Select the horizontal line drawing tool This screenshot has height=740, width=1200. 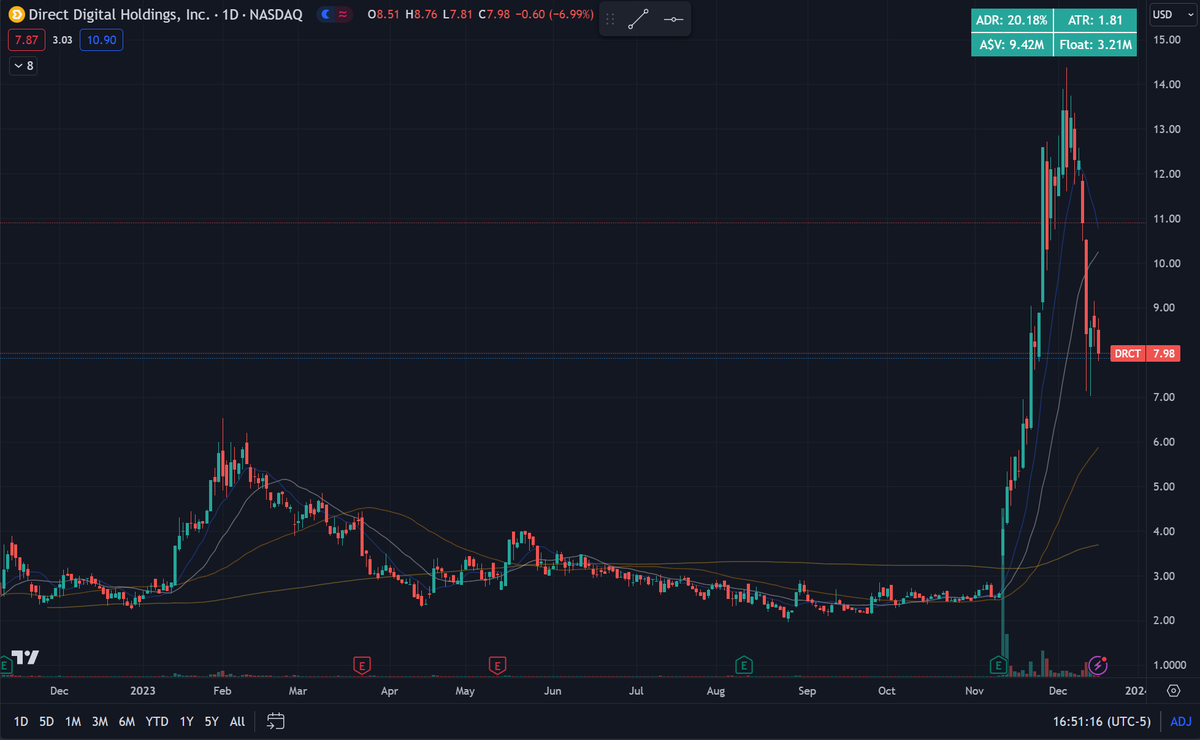[674, 19]
